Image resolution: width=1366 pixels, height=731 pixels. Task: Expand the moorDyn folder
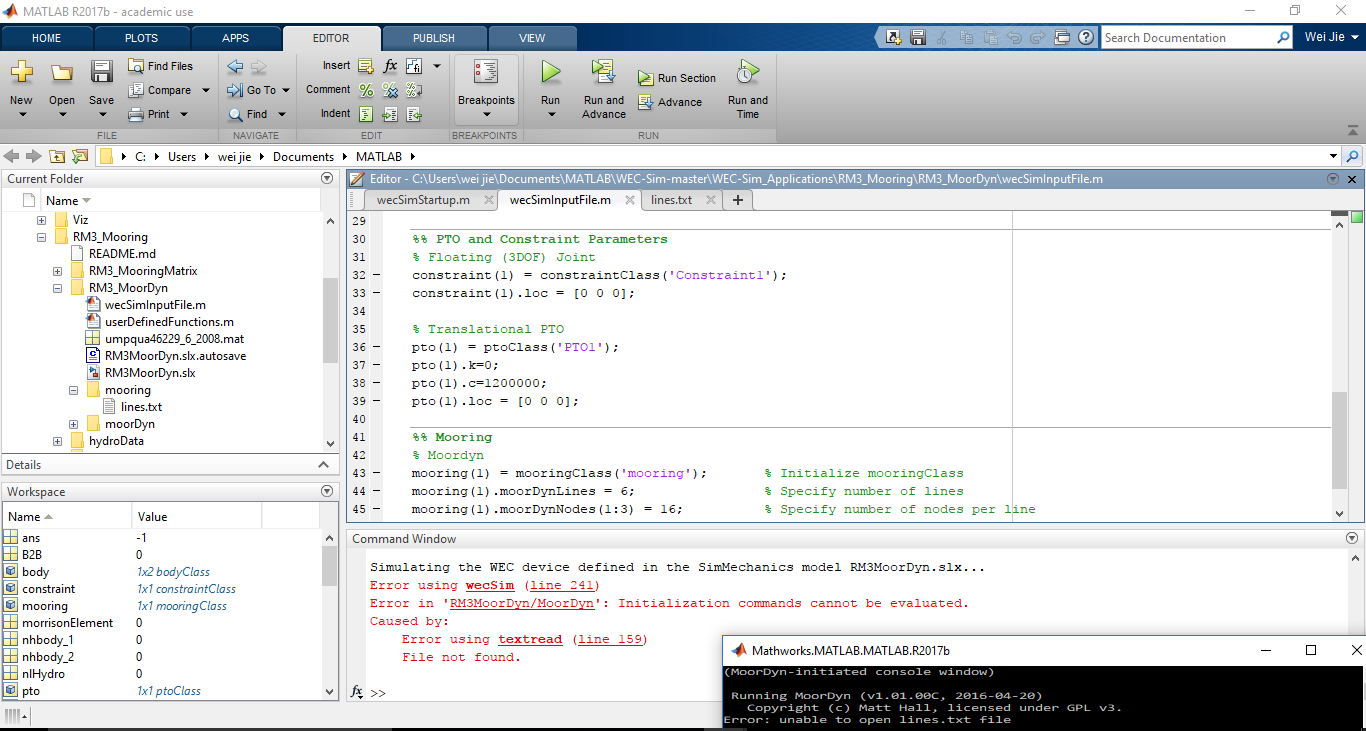click(x=73, y=424)
